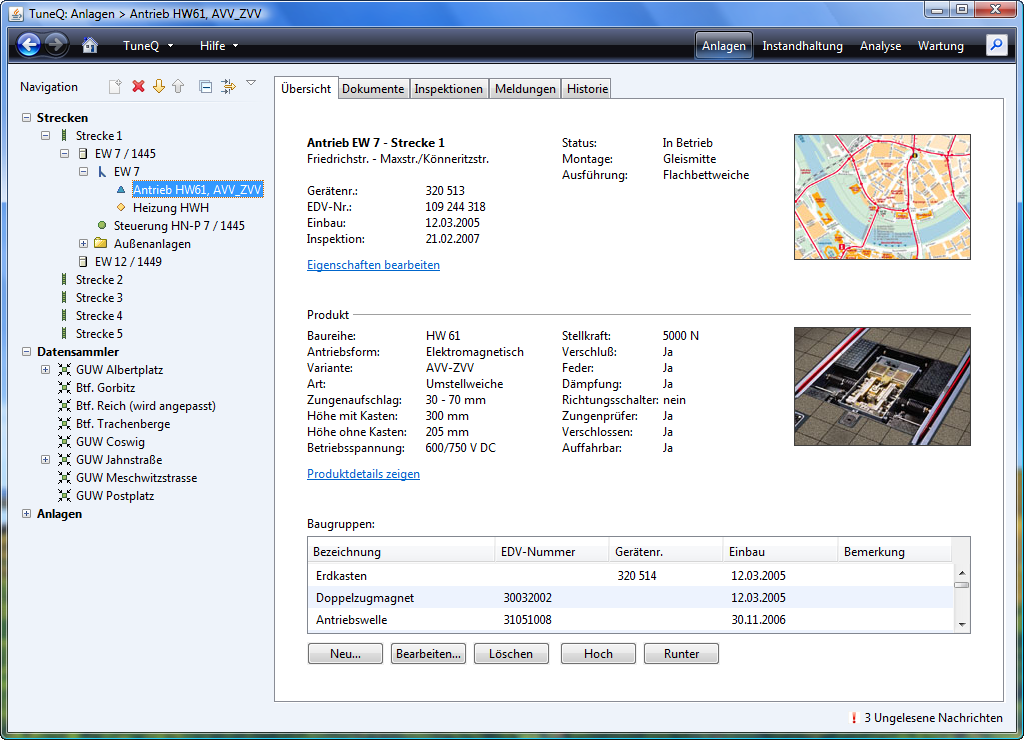
Task: Collapse the EW 7 / 1445 node
Action: click(65, 153)
